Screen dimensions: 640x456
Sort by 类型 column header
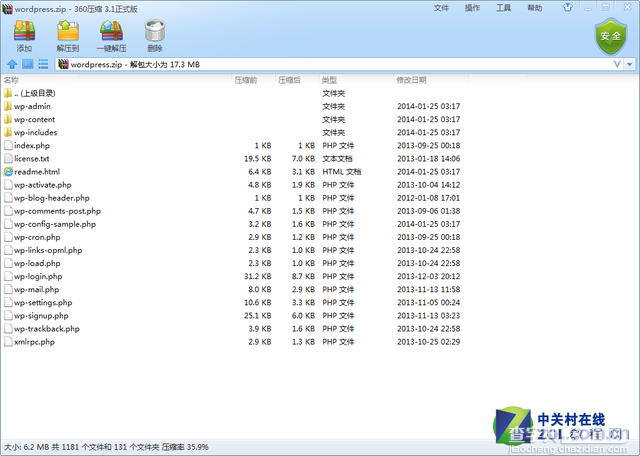tap(329, 80)
